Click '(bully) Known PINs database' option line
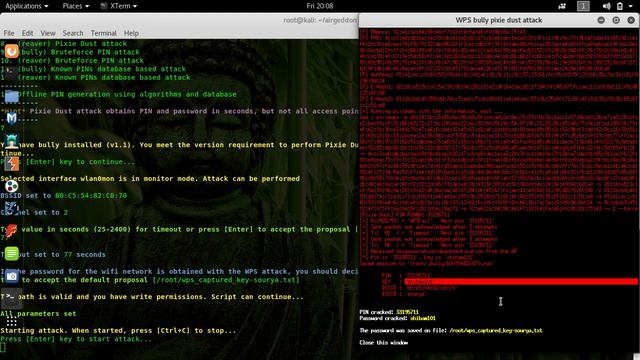Viewport: 640px width, 360px height. click(x=102, y=69)
